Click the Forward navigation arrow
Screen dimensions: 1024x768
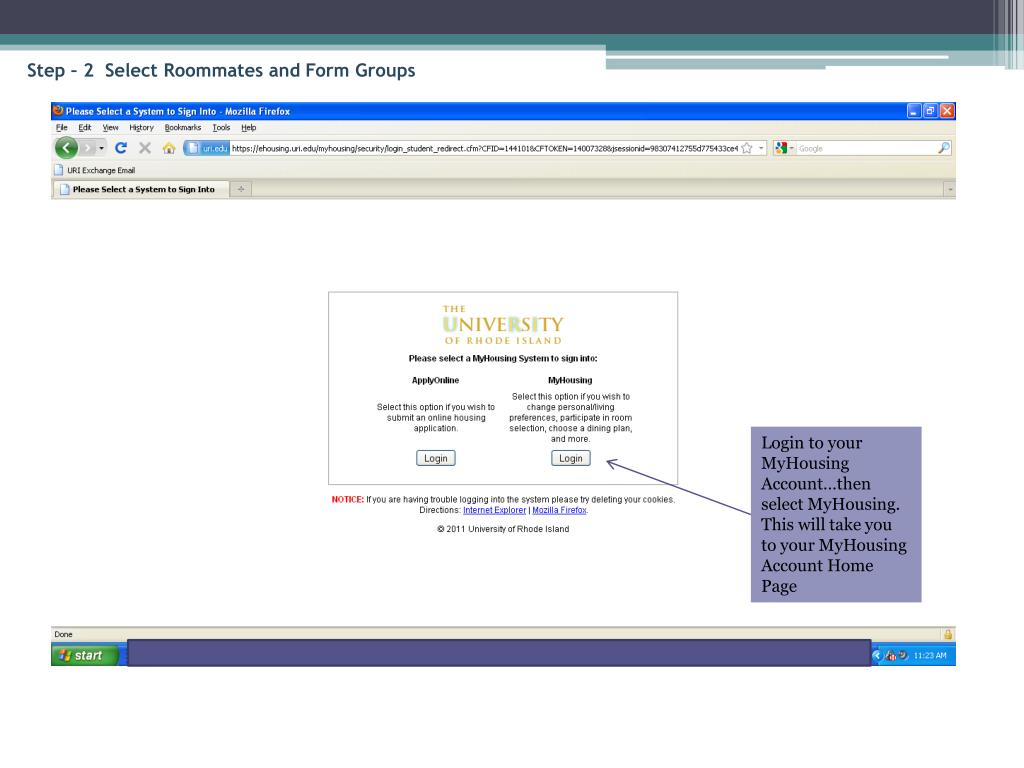point(88,148)
